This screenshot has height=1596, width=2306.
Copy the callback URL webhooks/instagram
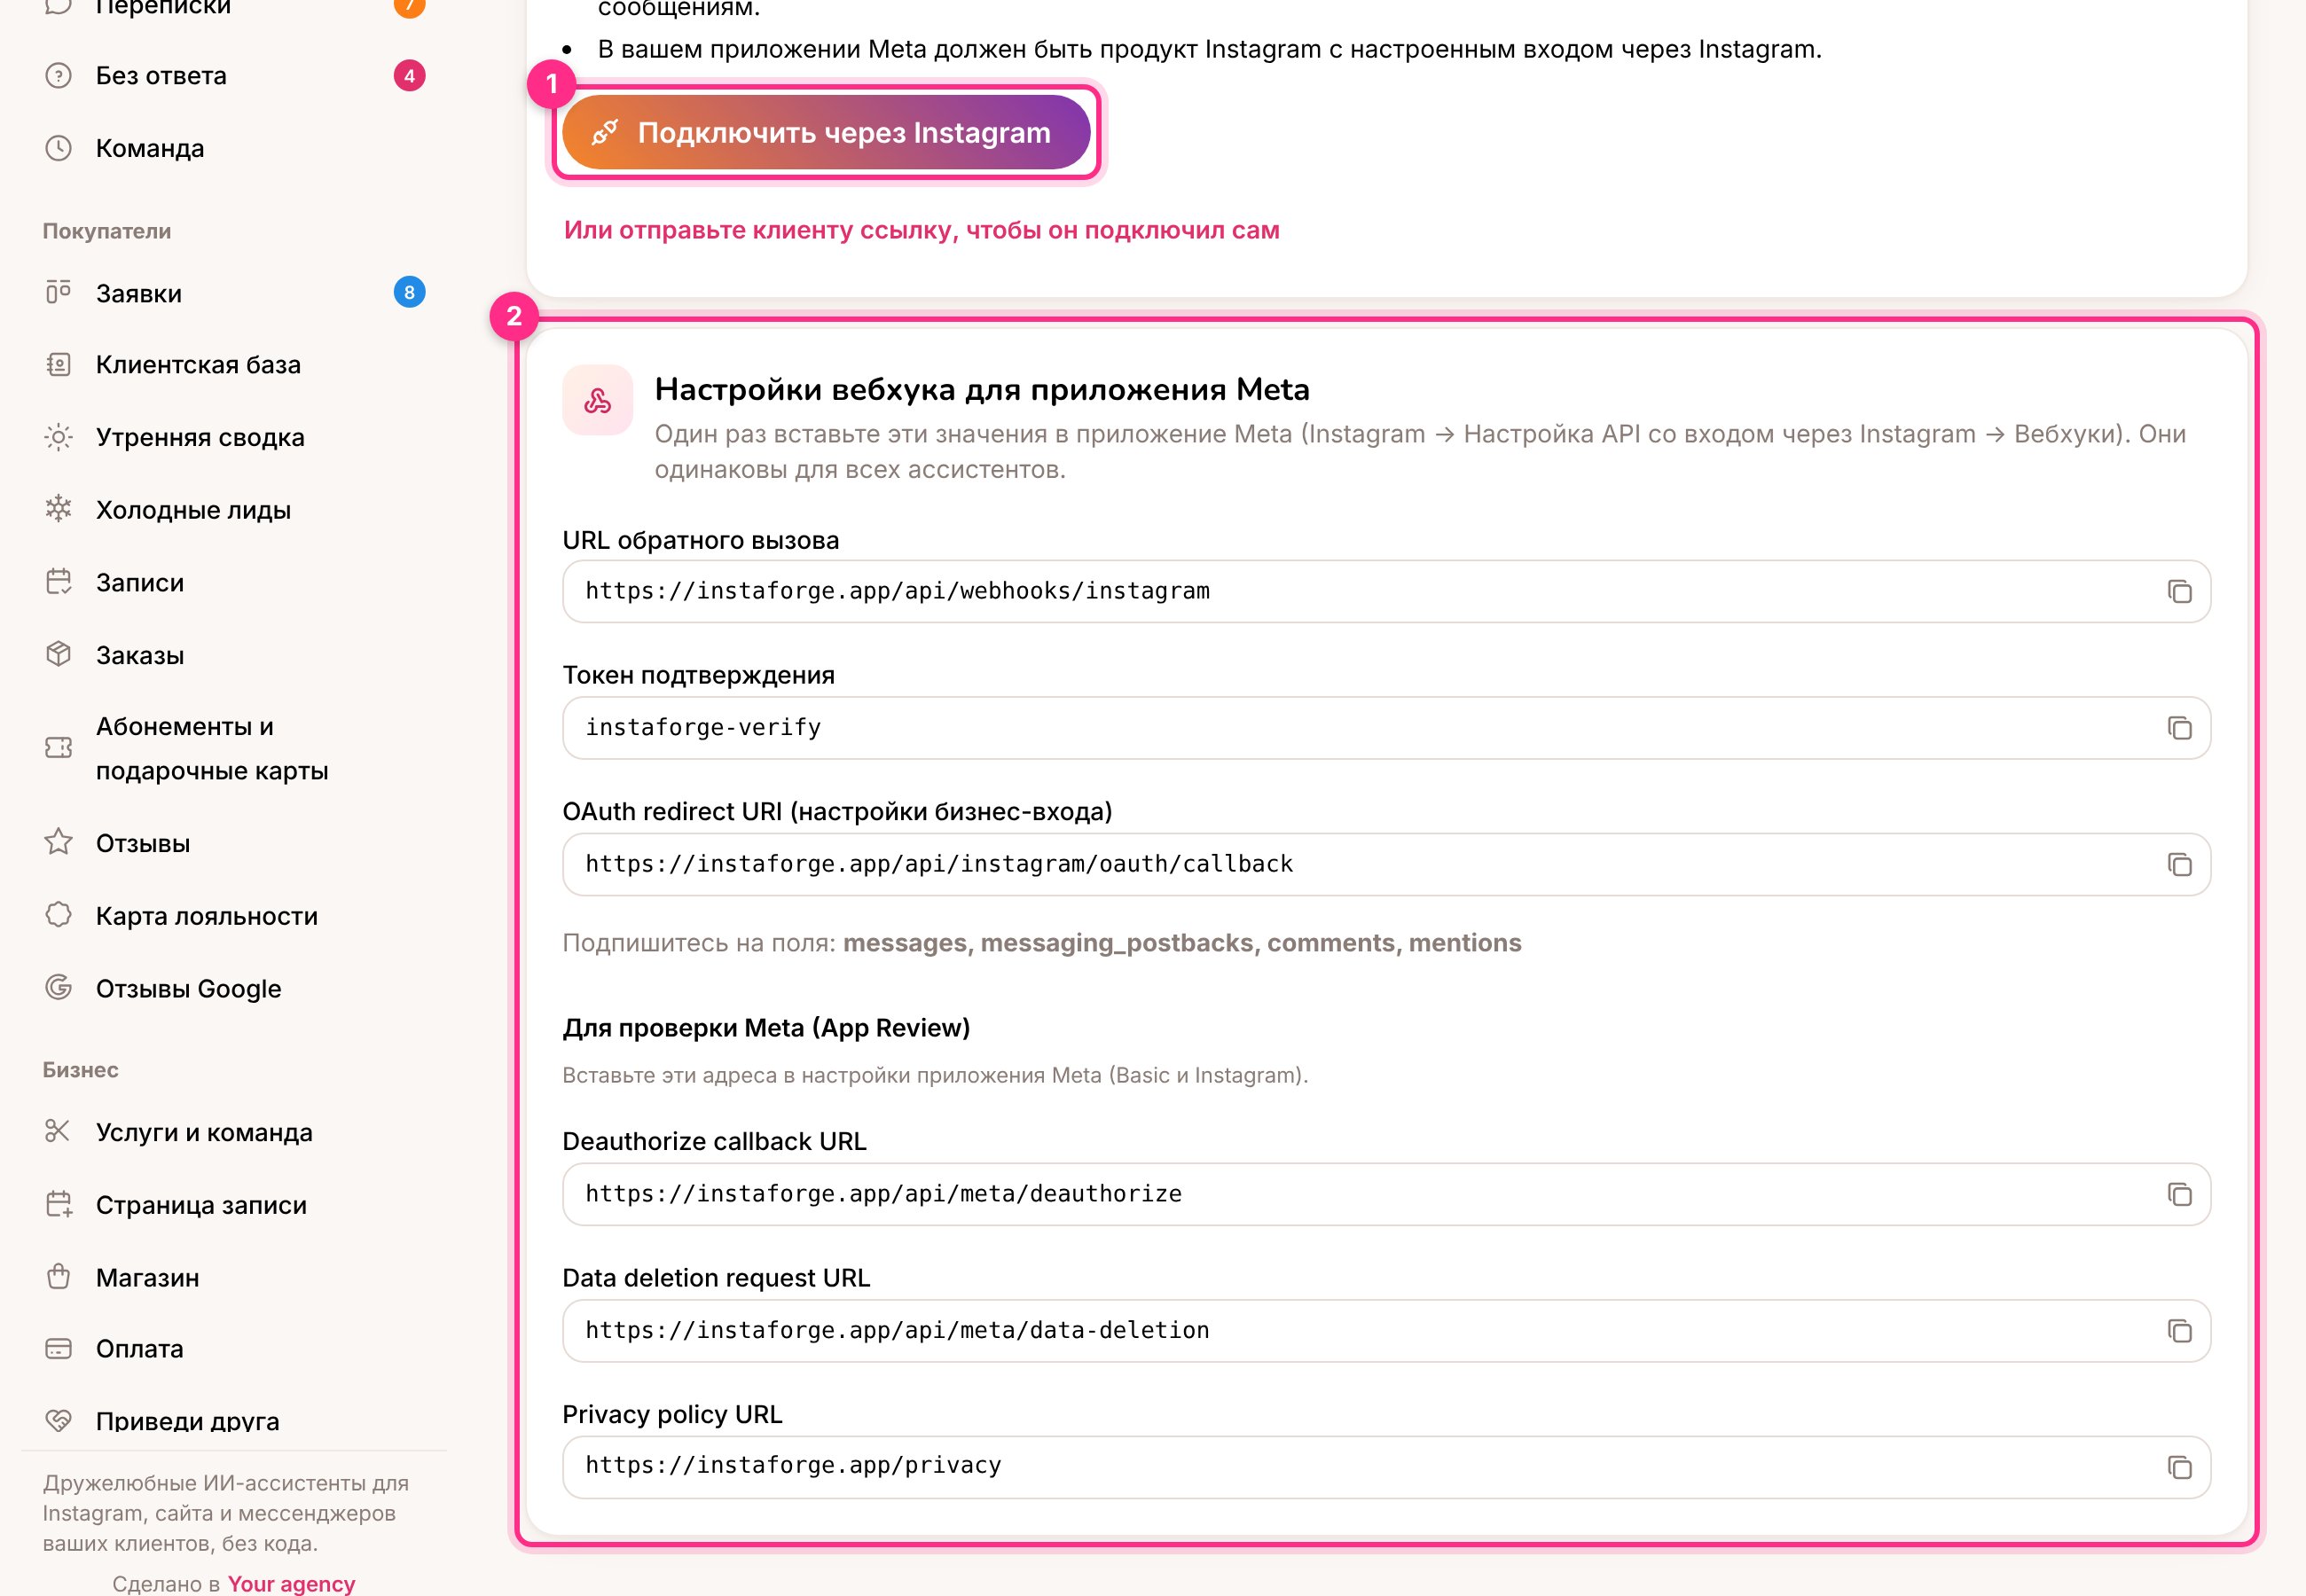(2179, 591)
